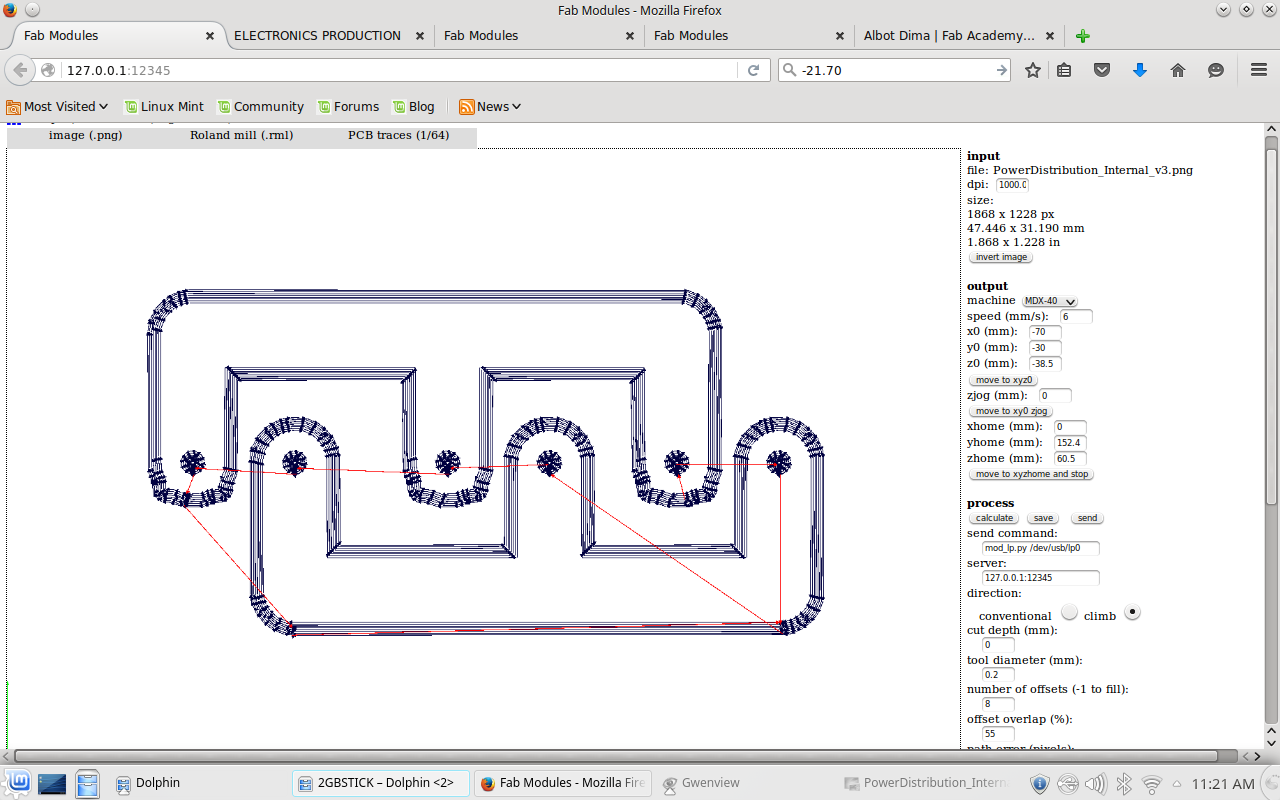Switch to the Albot Dima Fab Academy tab

(948, 36)
